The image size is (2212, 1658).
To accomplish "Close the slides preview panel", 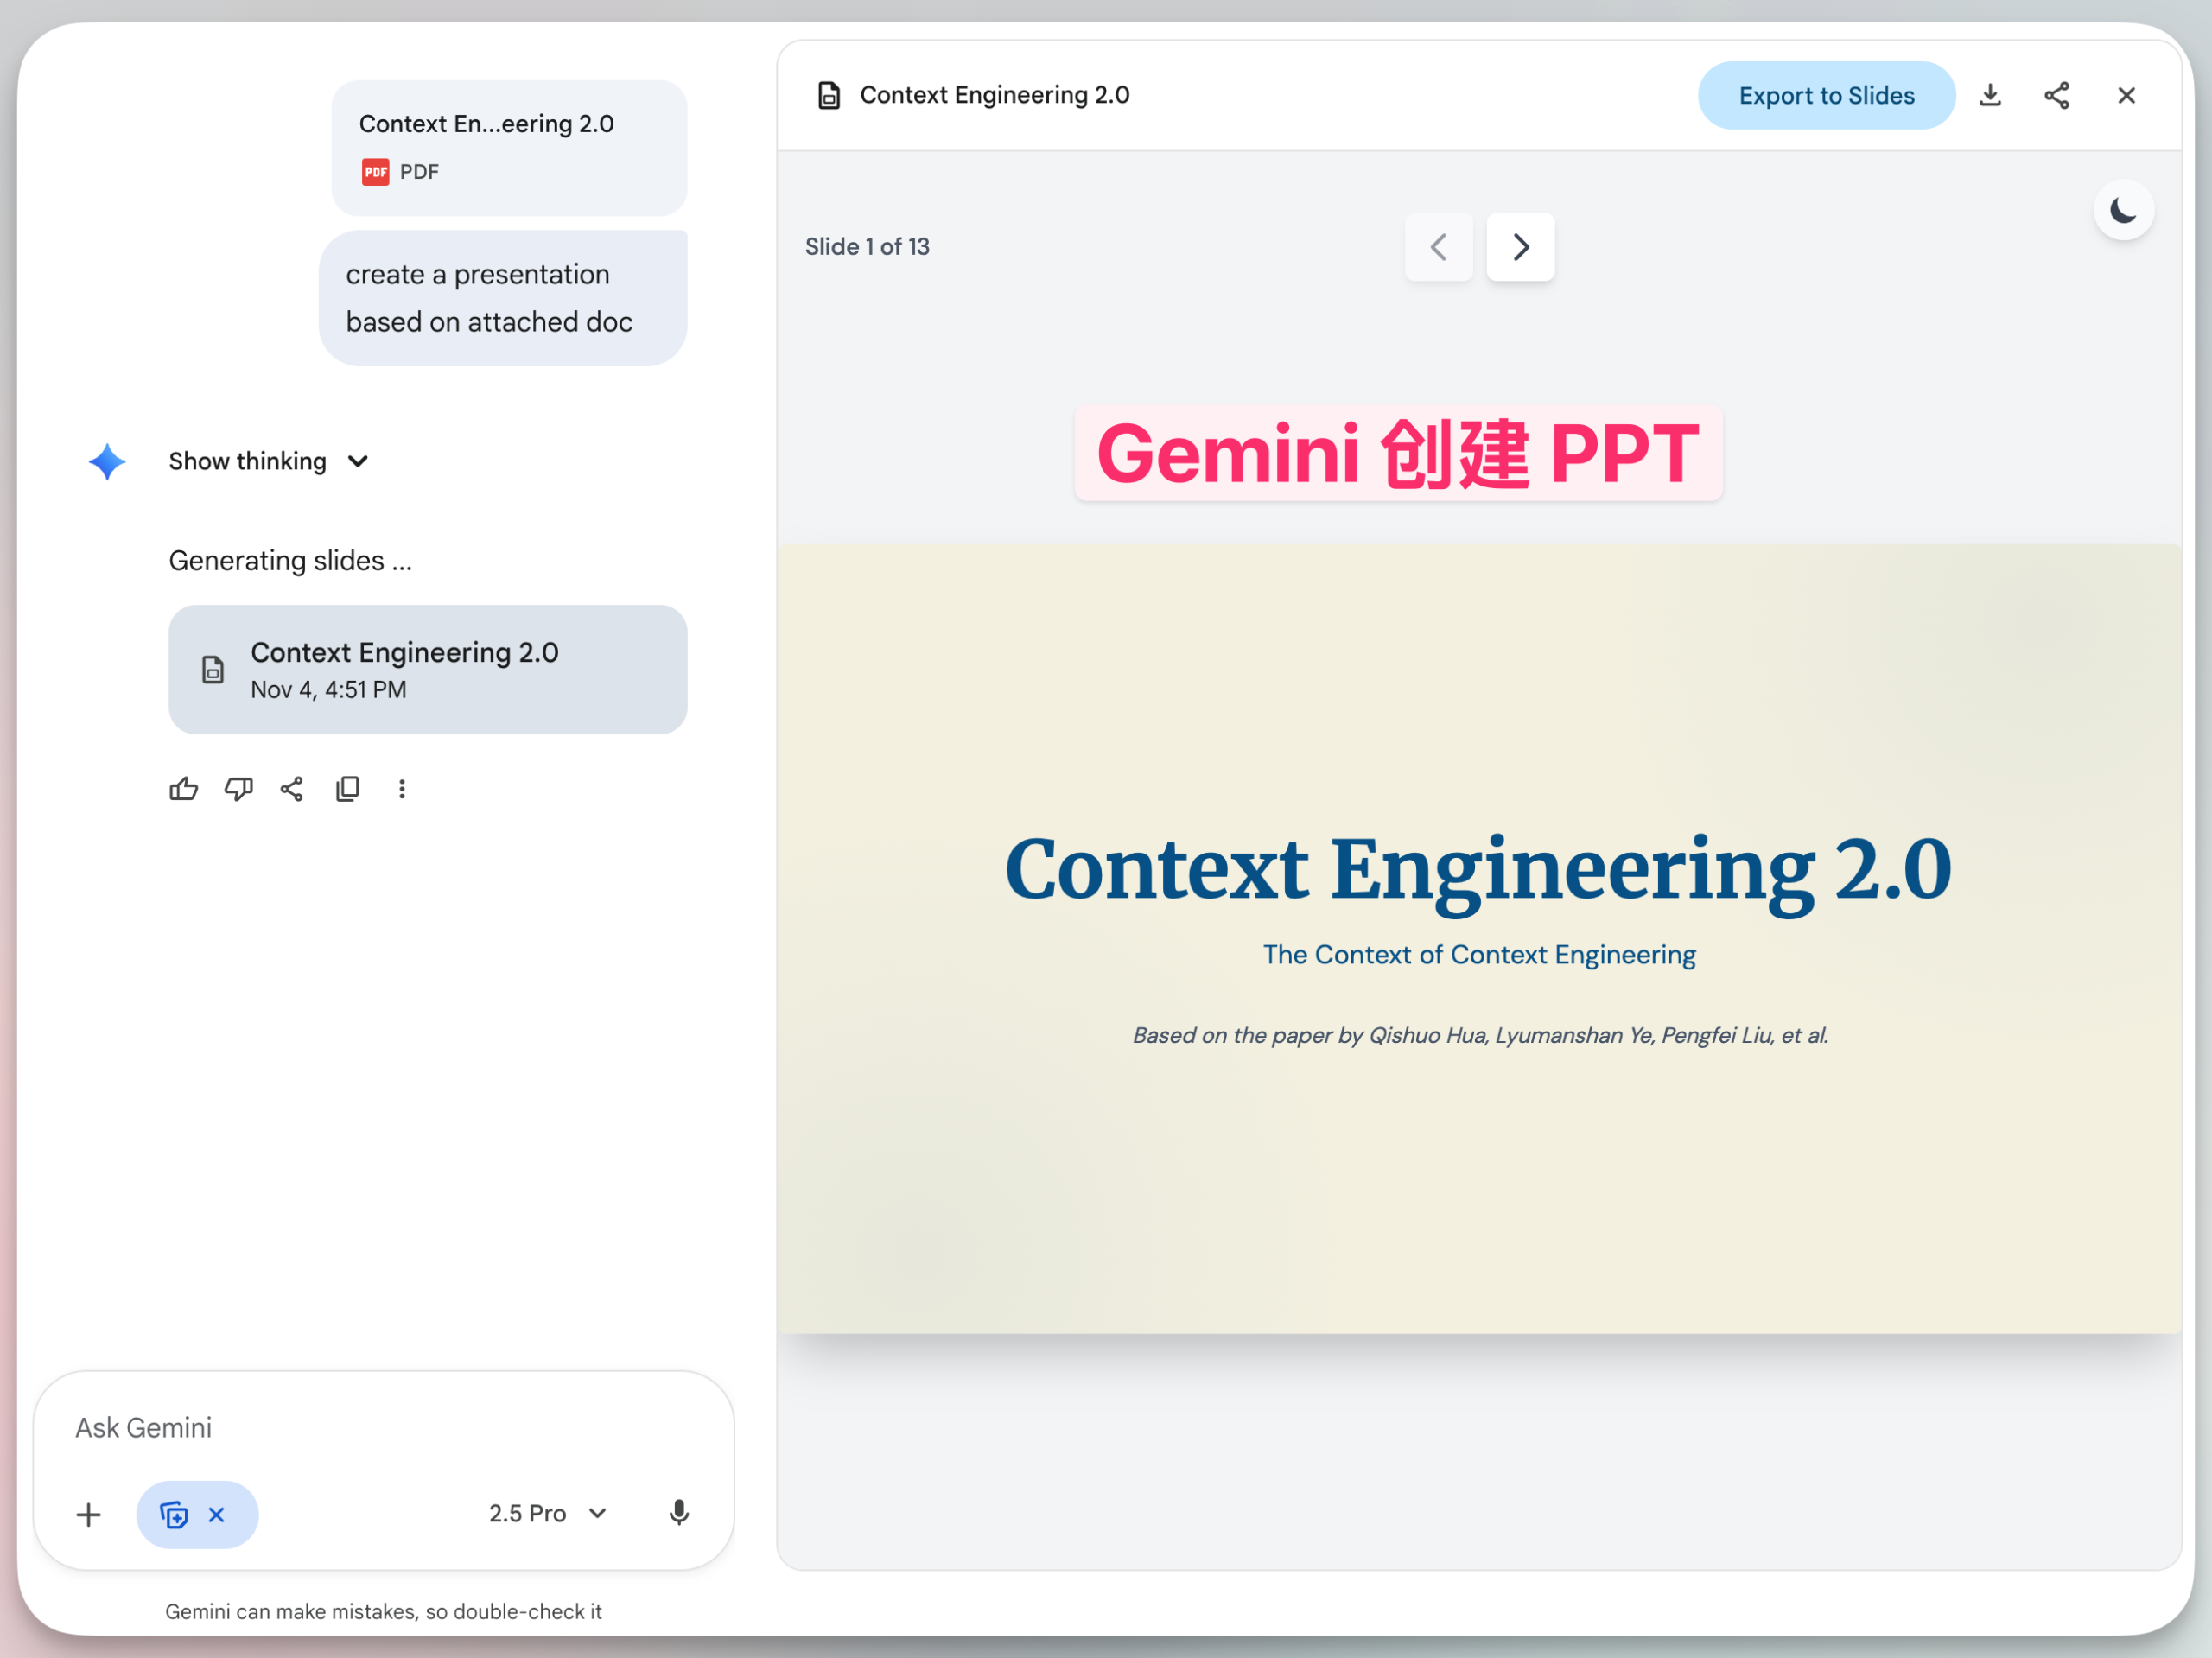I will 2126,95.
